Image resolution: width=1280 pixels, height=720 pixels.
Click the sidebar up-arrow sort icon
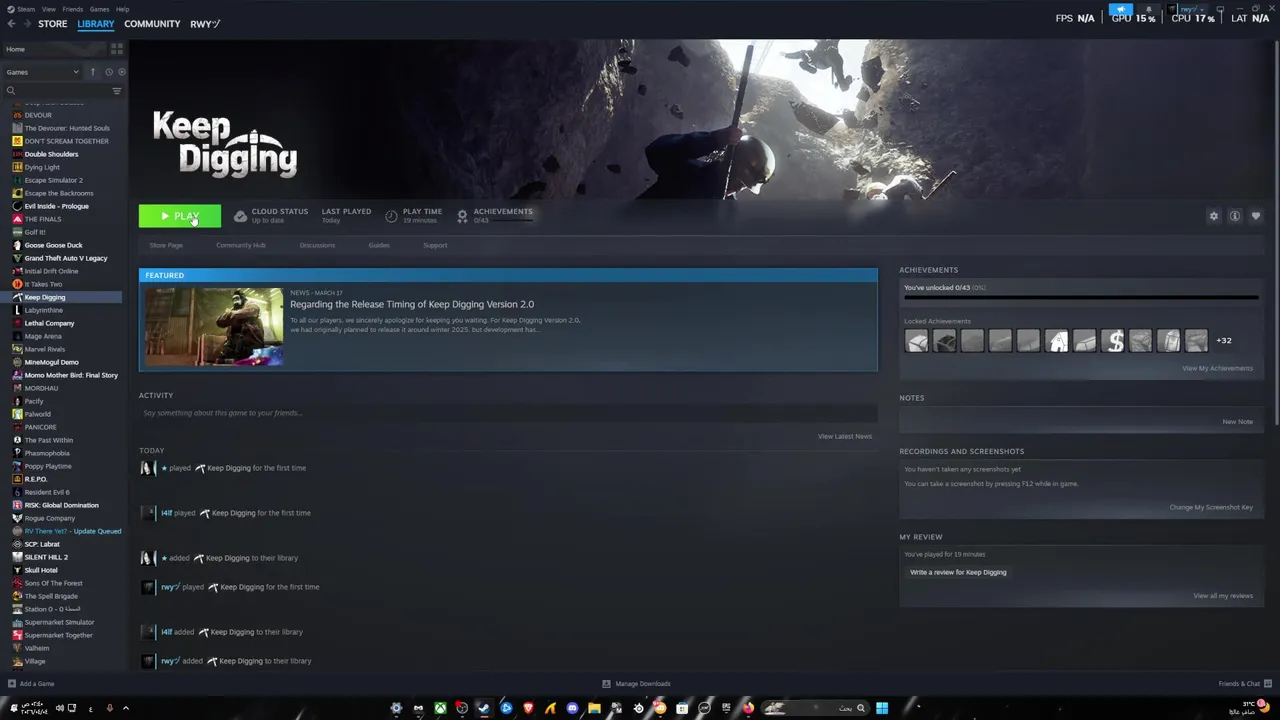pyautogui.click(x=93, y=72)
